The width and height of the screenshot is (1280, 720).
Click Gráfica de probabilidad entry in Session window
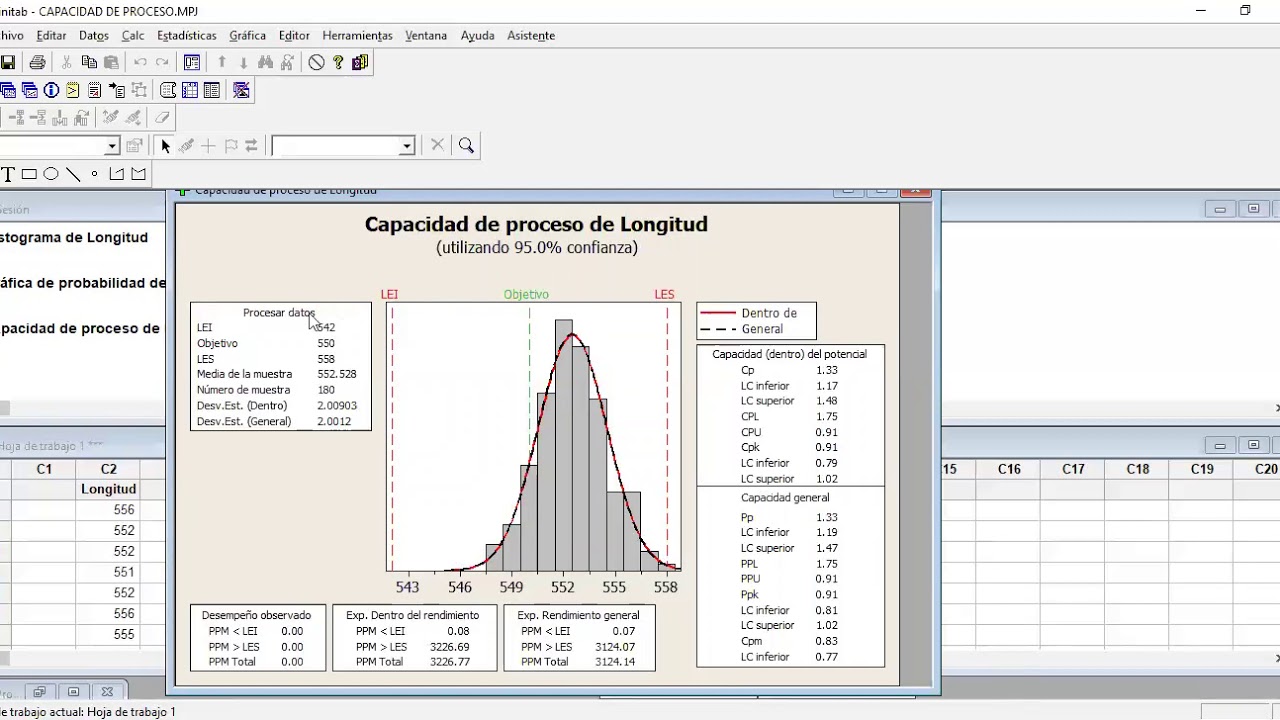83,283
